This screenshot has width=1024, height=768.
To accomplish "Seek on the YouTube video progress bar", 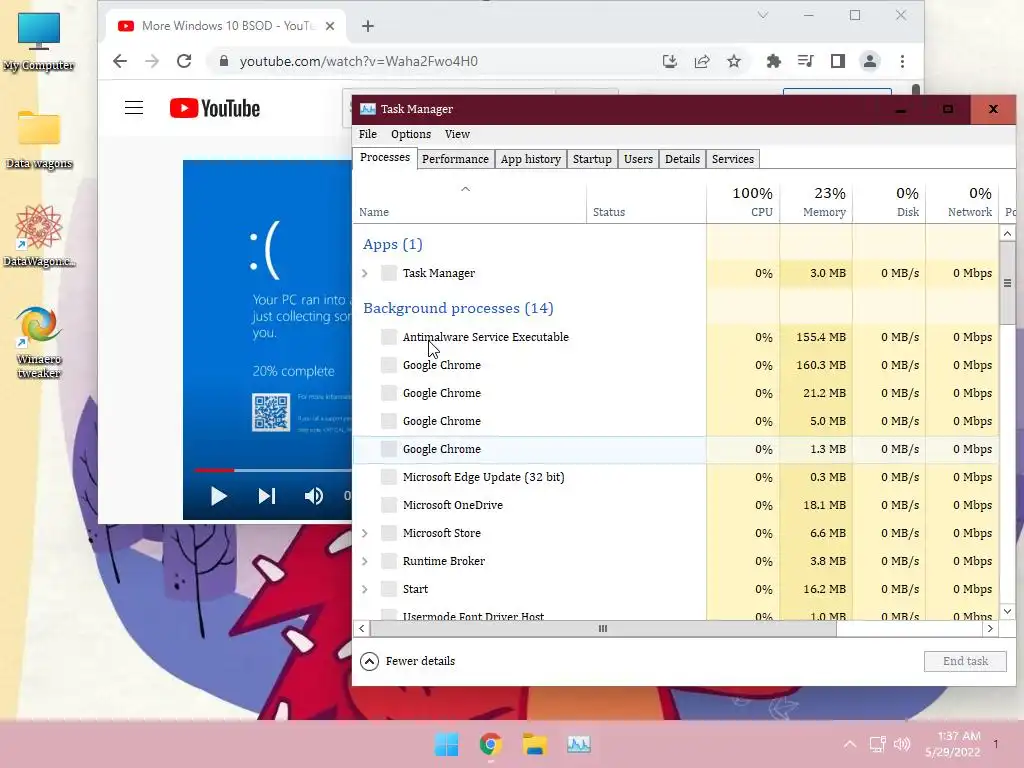I will (272, 470).
